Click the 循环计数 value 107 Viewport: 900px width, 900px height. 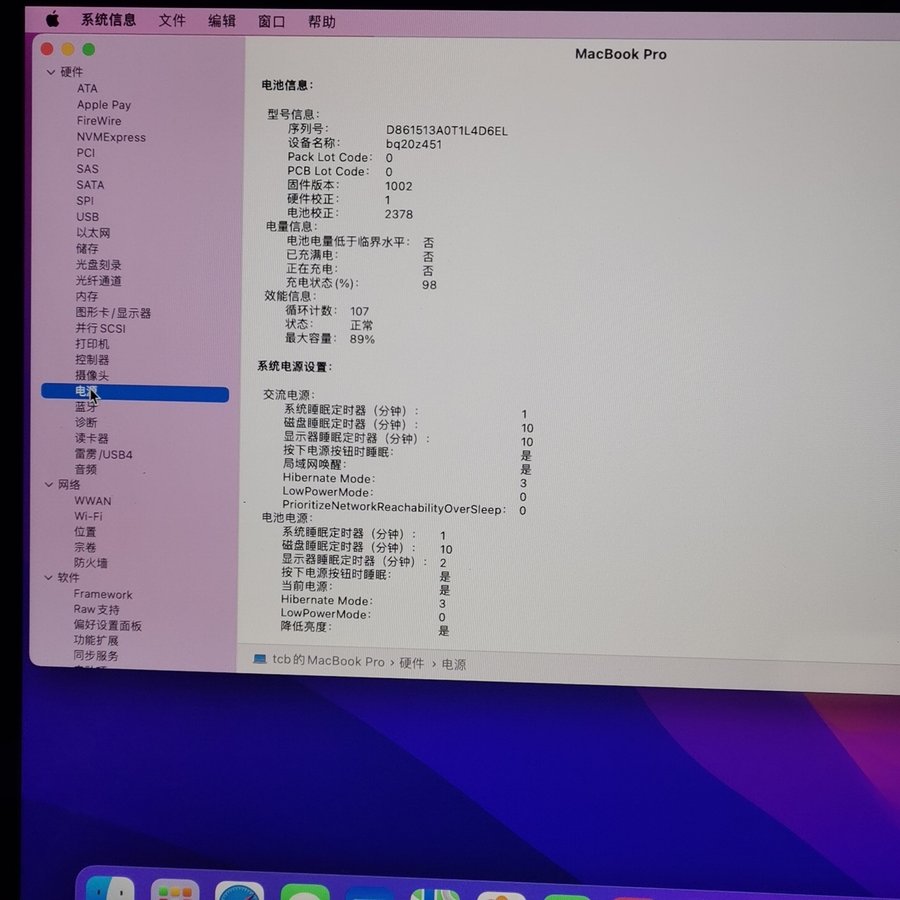(359, 311)
